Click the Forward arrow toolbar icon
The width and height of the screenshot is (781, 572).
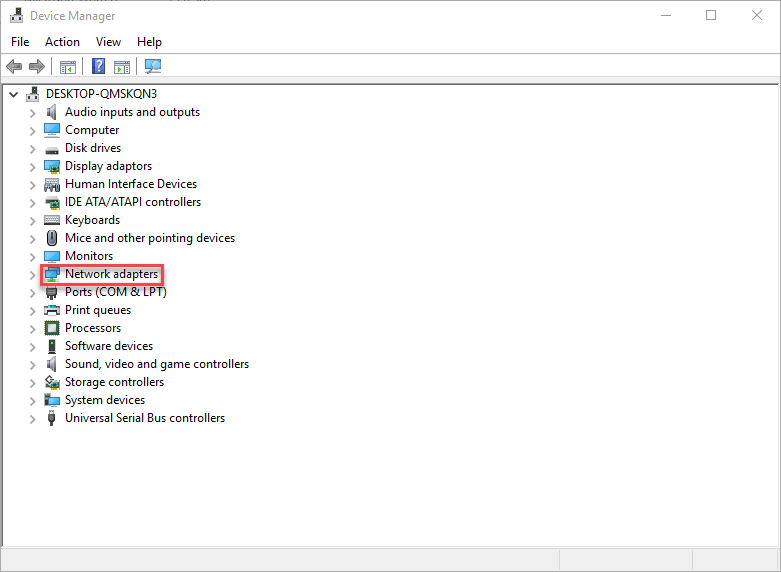coord(37,67)
